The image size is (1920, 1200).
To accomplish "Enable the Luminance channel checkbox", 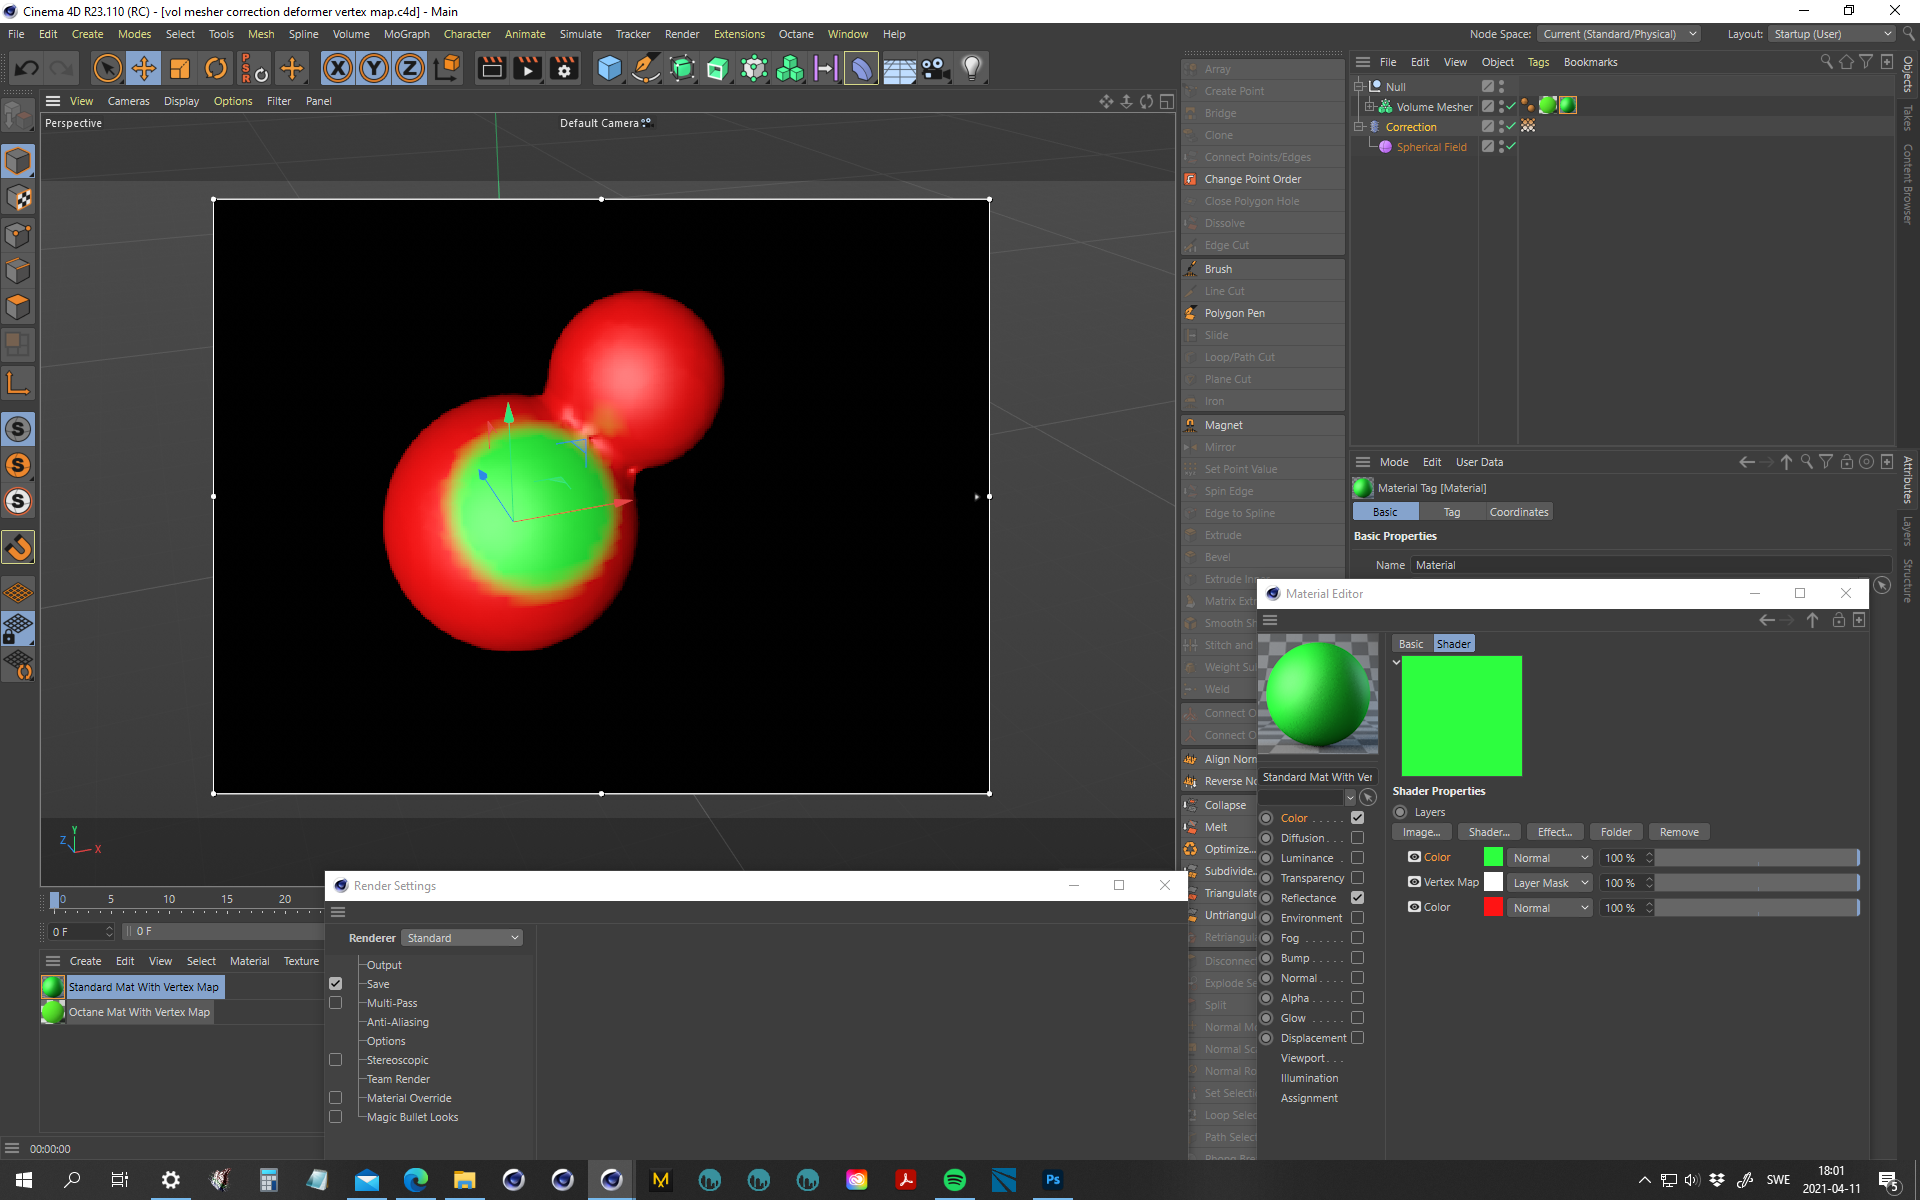I will (1357, 858).
